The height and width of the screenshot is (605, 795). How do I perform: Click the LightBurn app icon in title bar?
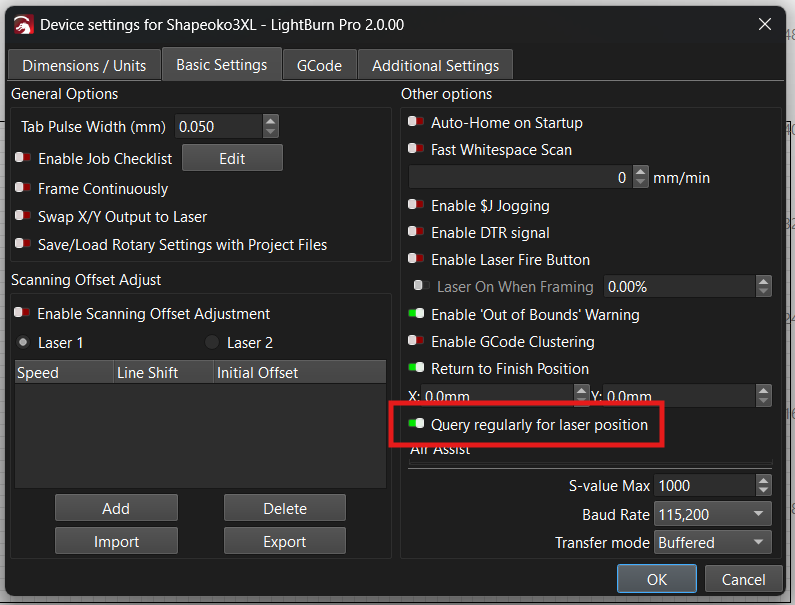23,24
